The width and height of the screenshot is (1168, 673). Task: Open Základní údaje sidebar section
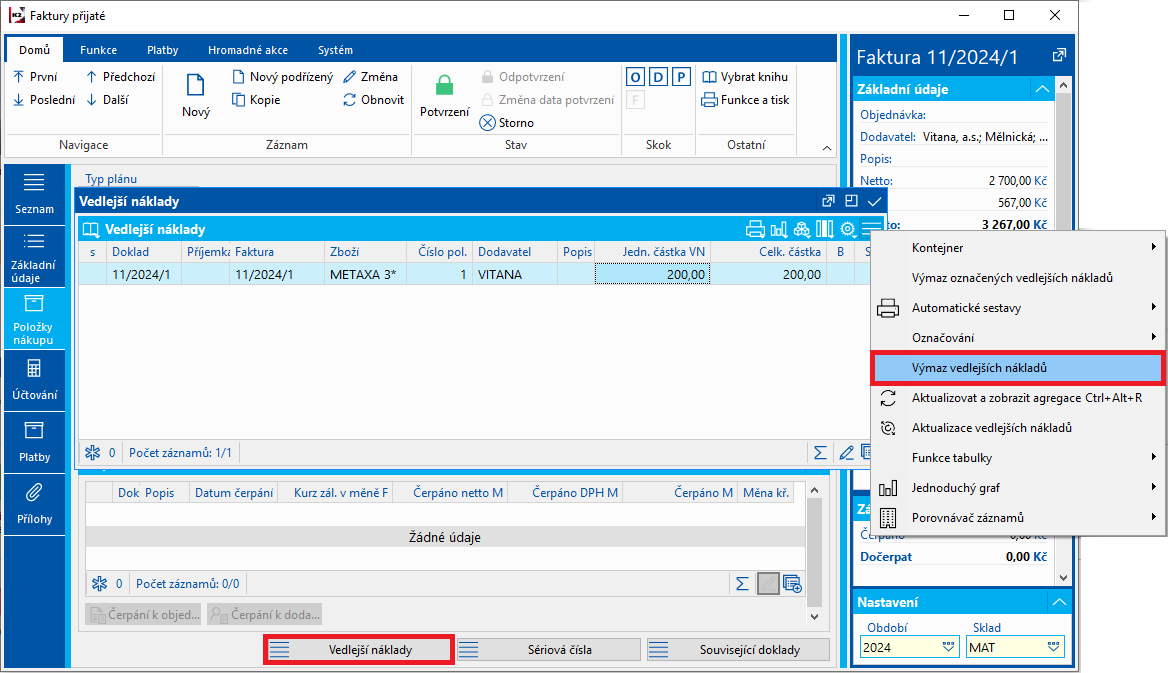(34, 256)
